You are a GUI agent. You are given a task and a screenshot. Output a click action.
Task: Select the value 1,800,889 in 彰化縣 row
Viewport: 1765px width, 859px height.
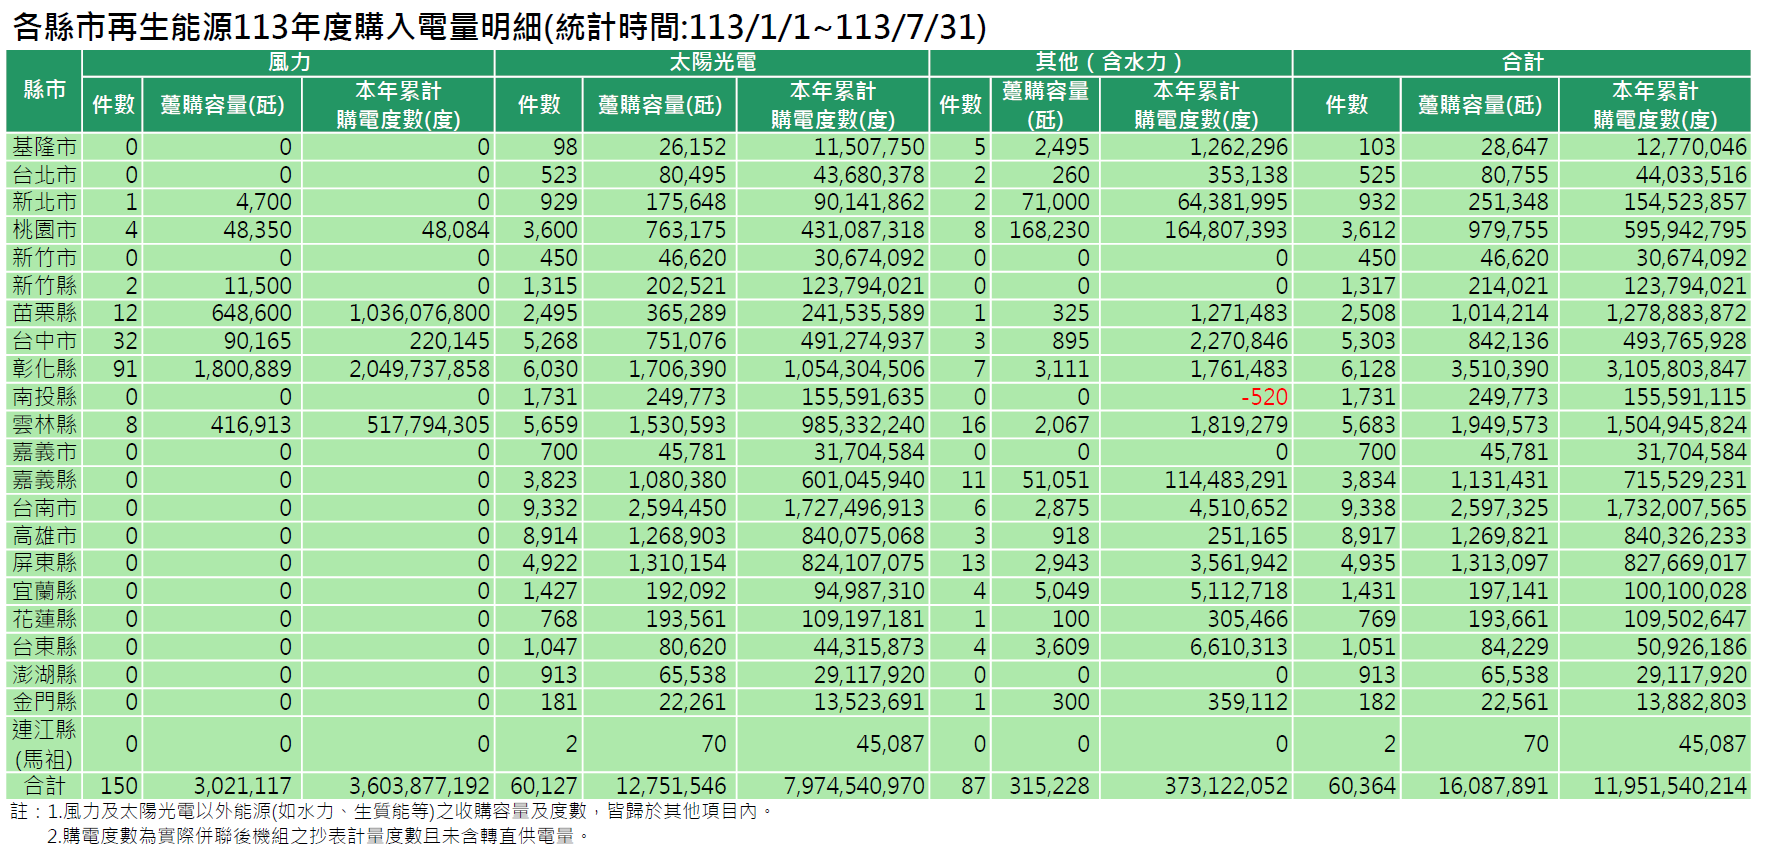click(x=243, y=369)
